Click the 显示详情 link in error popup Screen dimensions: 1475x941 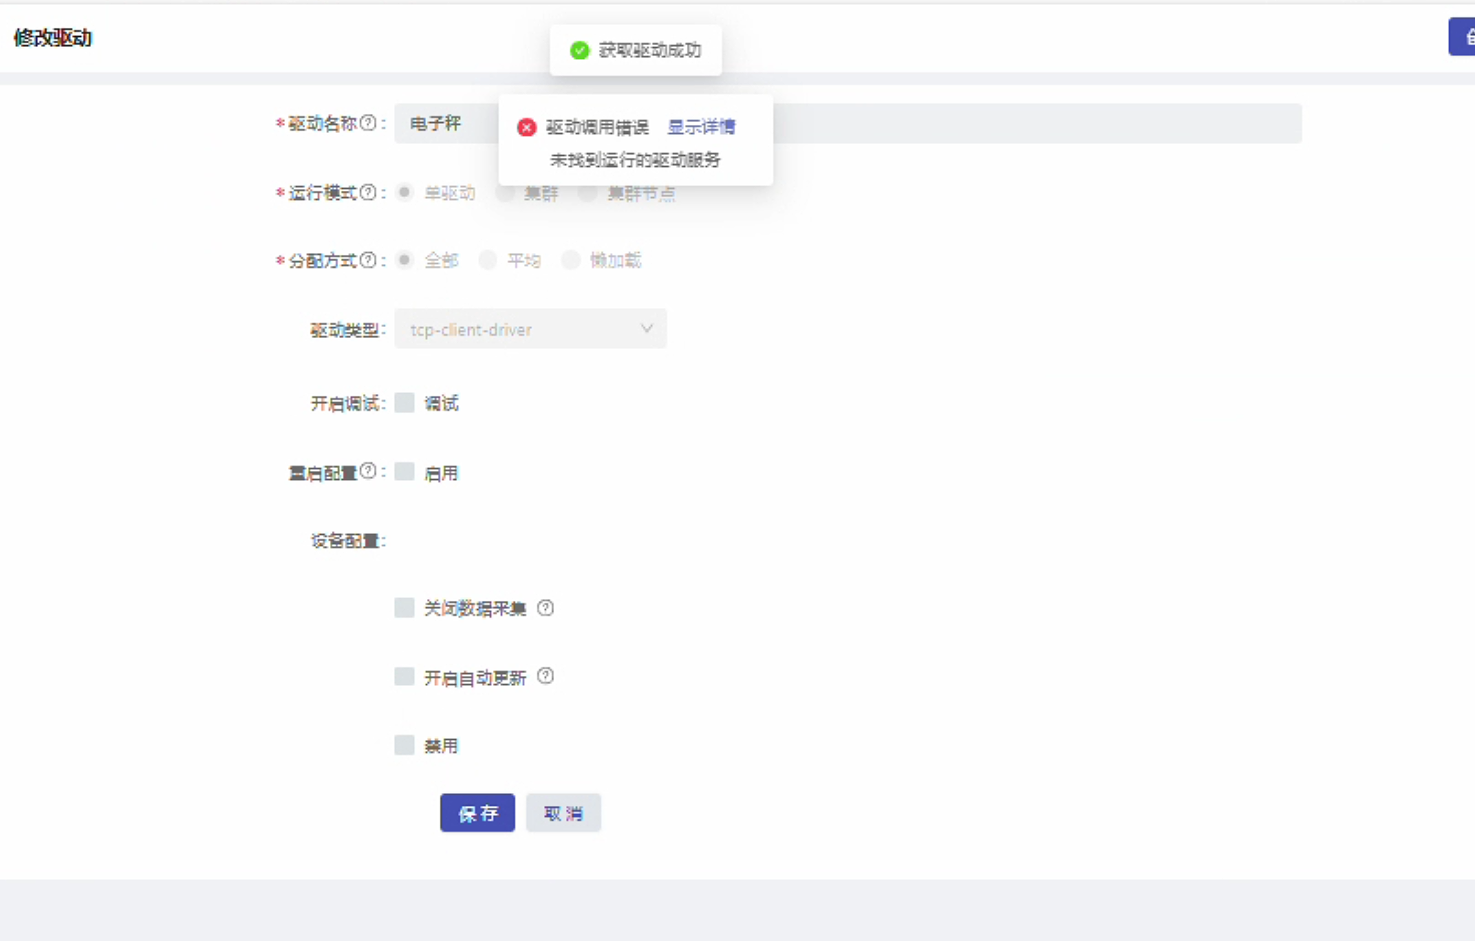click(x=701, y=127)
